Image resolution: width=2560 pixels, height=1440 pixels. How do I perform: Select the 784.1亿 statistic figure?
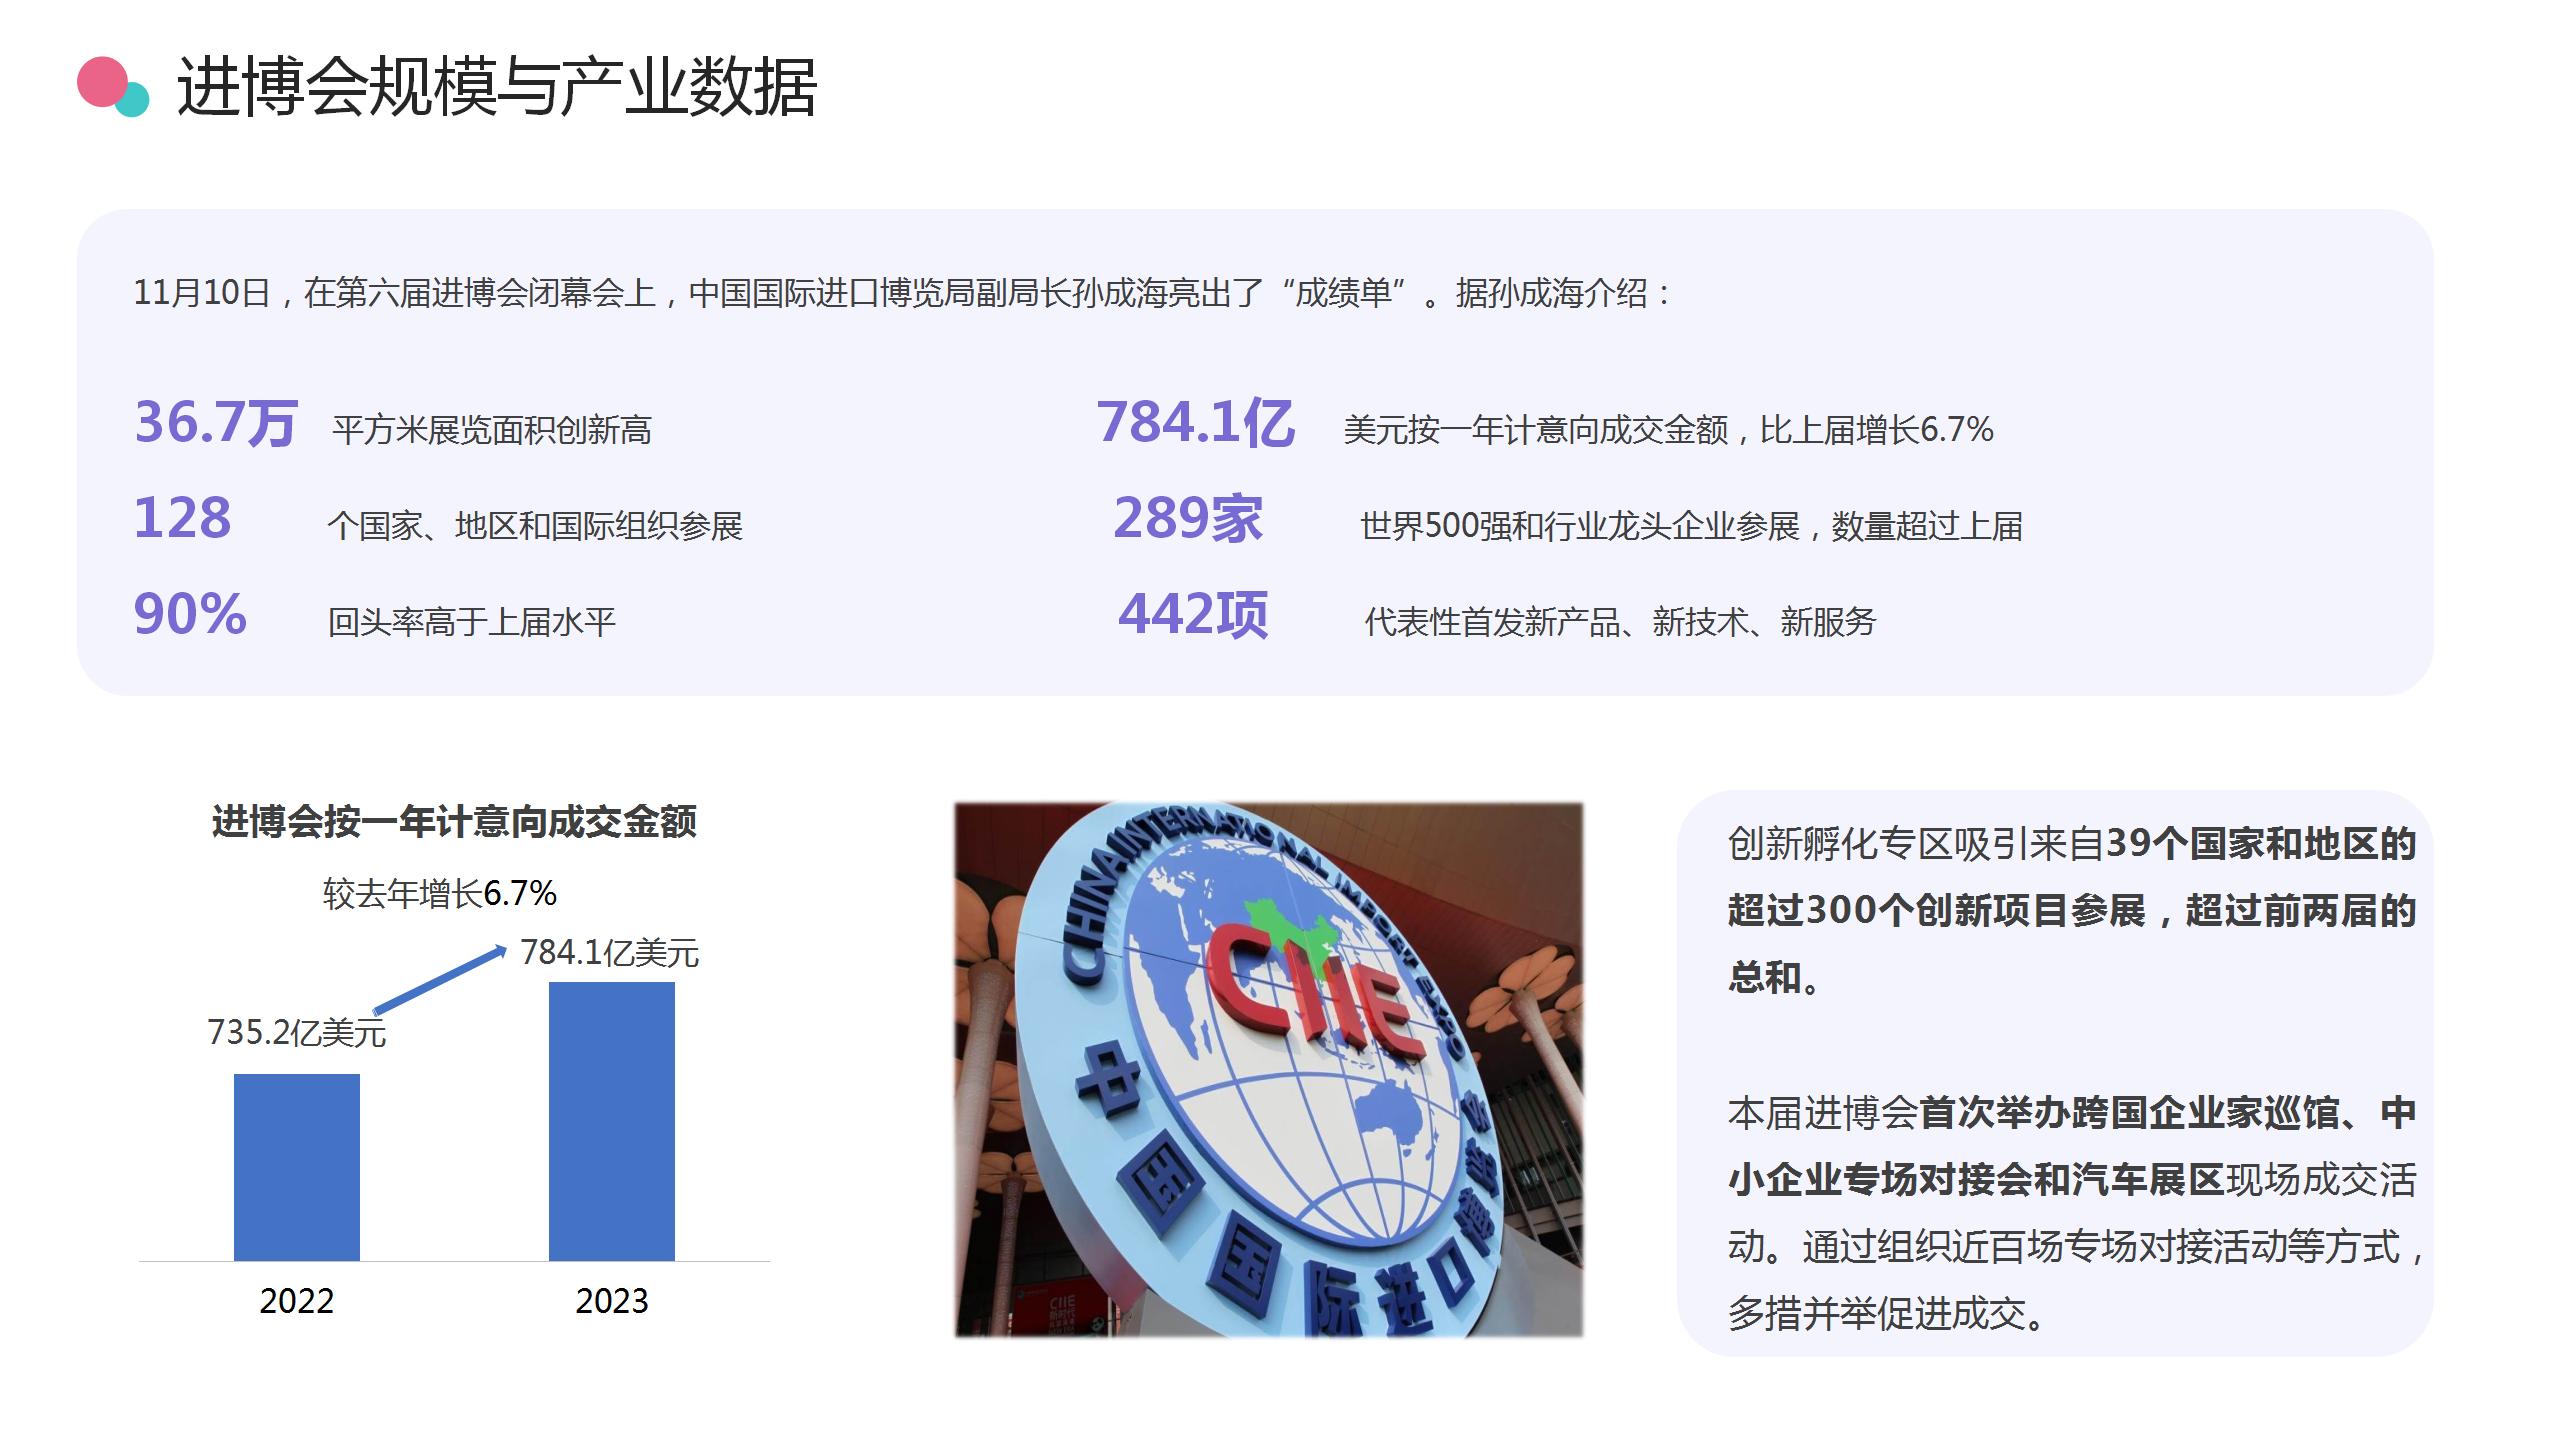coord(1195,422)
